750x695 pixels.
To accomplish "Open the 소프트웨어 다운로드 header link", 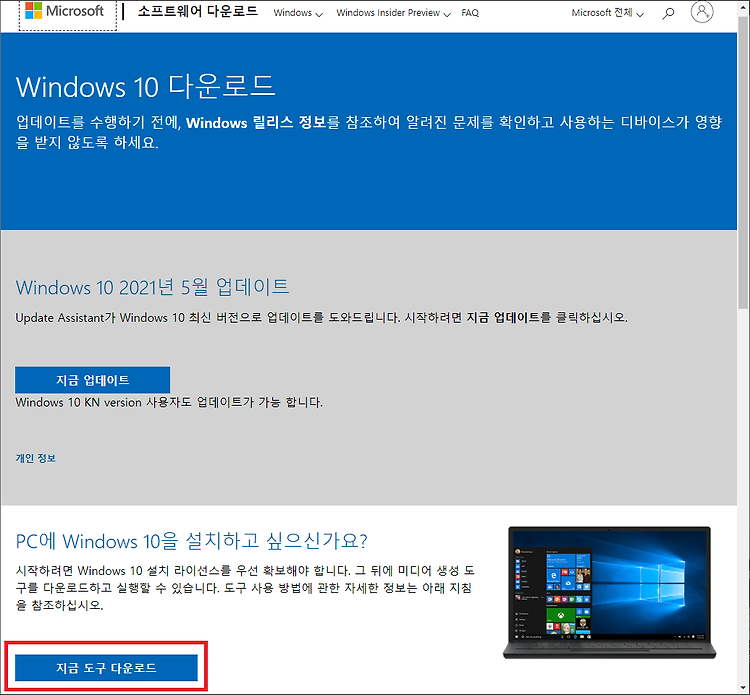I will (198, 11).
